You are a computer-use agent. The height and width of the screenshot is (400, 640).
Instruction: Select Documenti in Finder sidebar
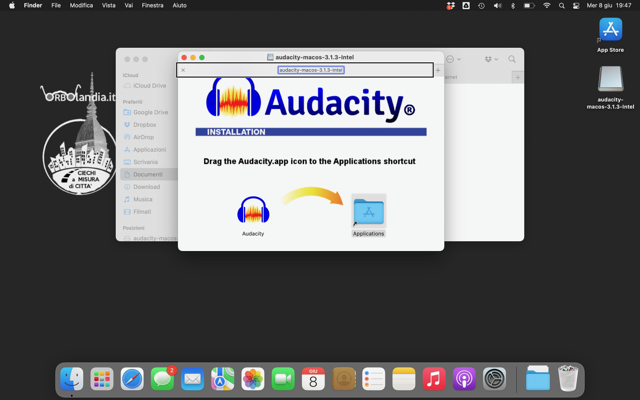pos(149,174)
